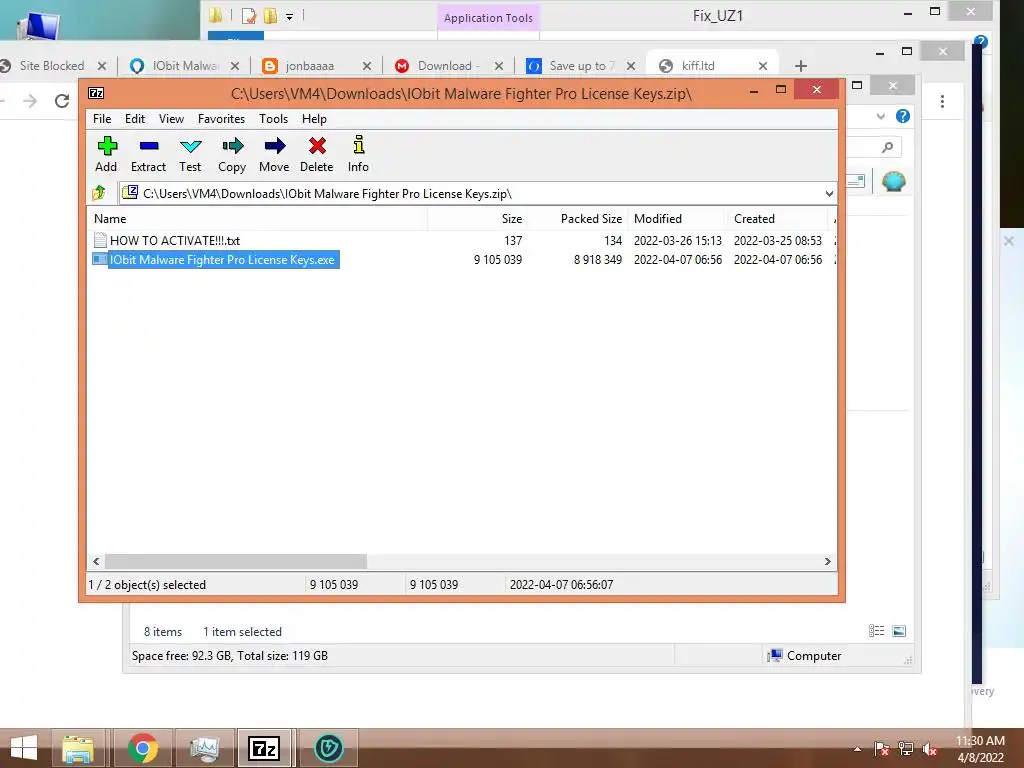Viewport: 1024px width, 768px height.
Task: Click the network tray icon
Action: [x=906, y=749]
